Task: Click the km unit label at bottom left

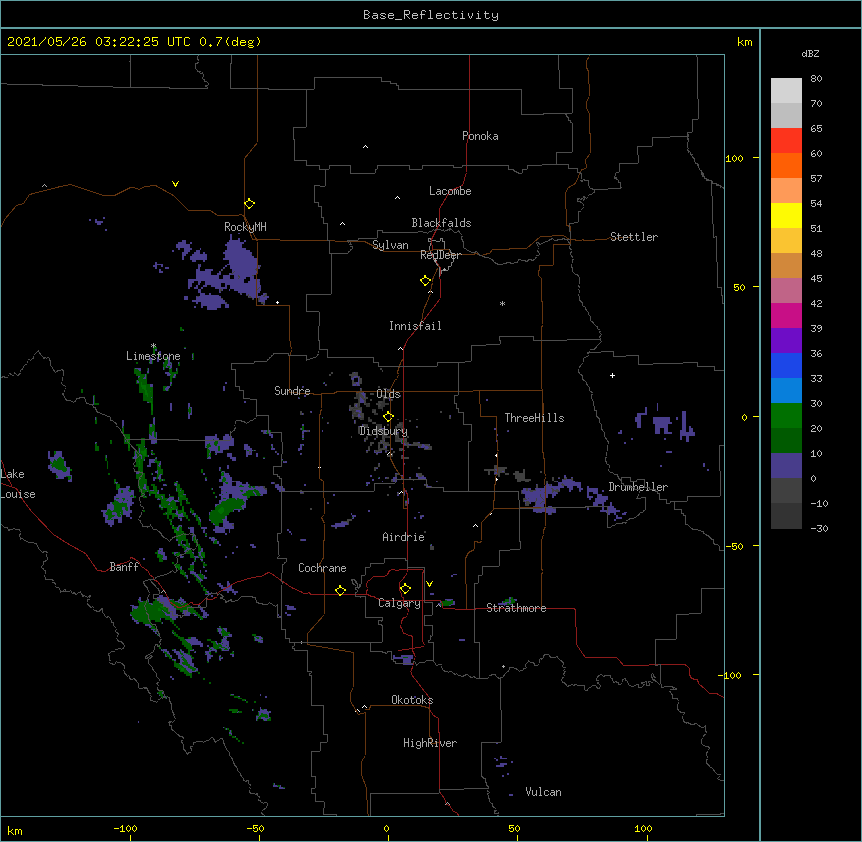Action: pyautogui.click(x=15, y=831)
